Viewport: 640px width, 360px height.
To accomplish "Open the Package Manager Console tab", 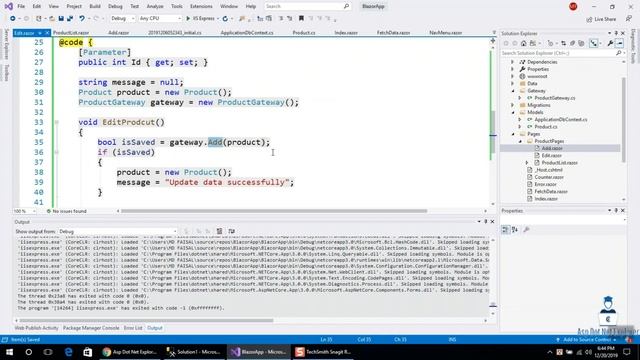I will 91,328.
